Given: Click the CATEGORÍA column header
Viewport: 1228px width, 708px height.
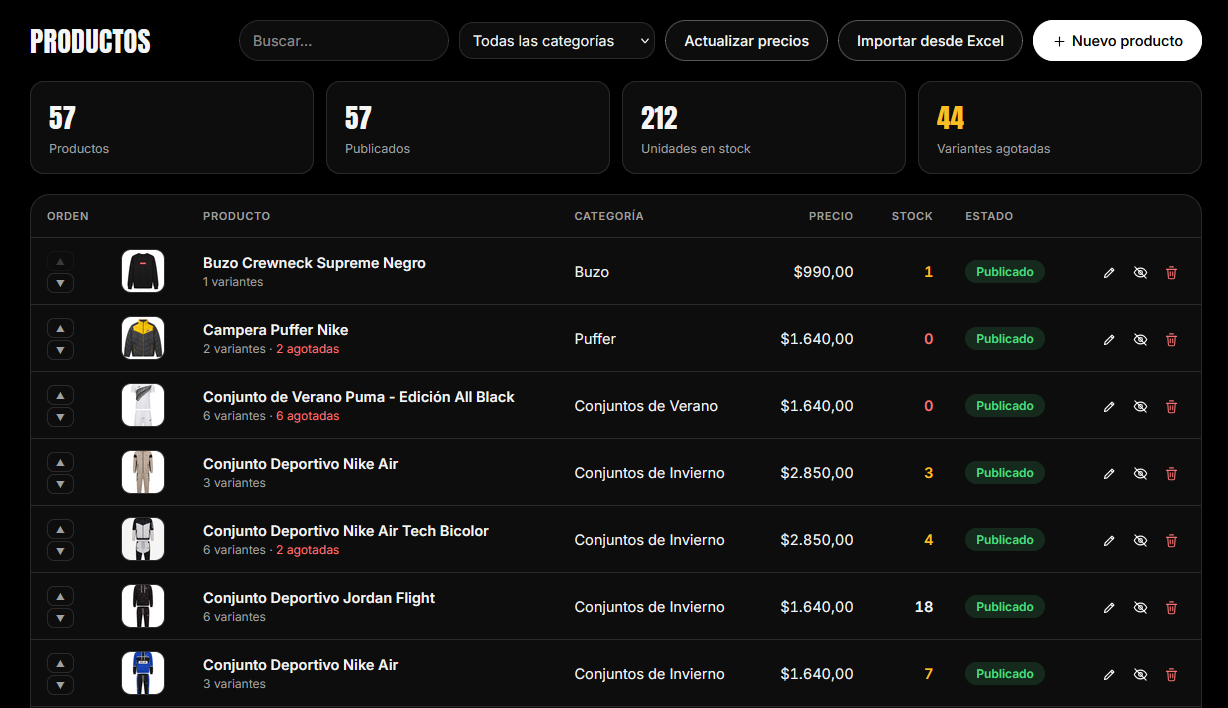Looking at the screenshot, I should point(609,216).
